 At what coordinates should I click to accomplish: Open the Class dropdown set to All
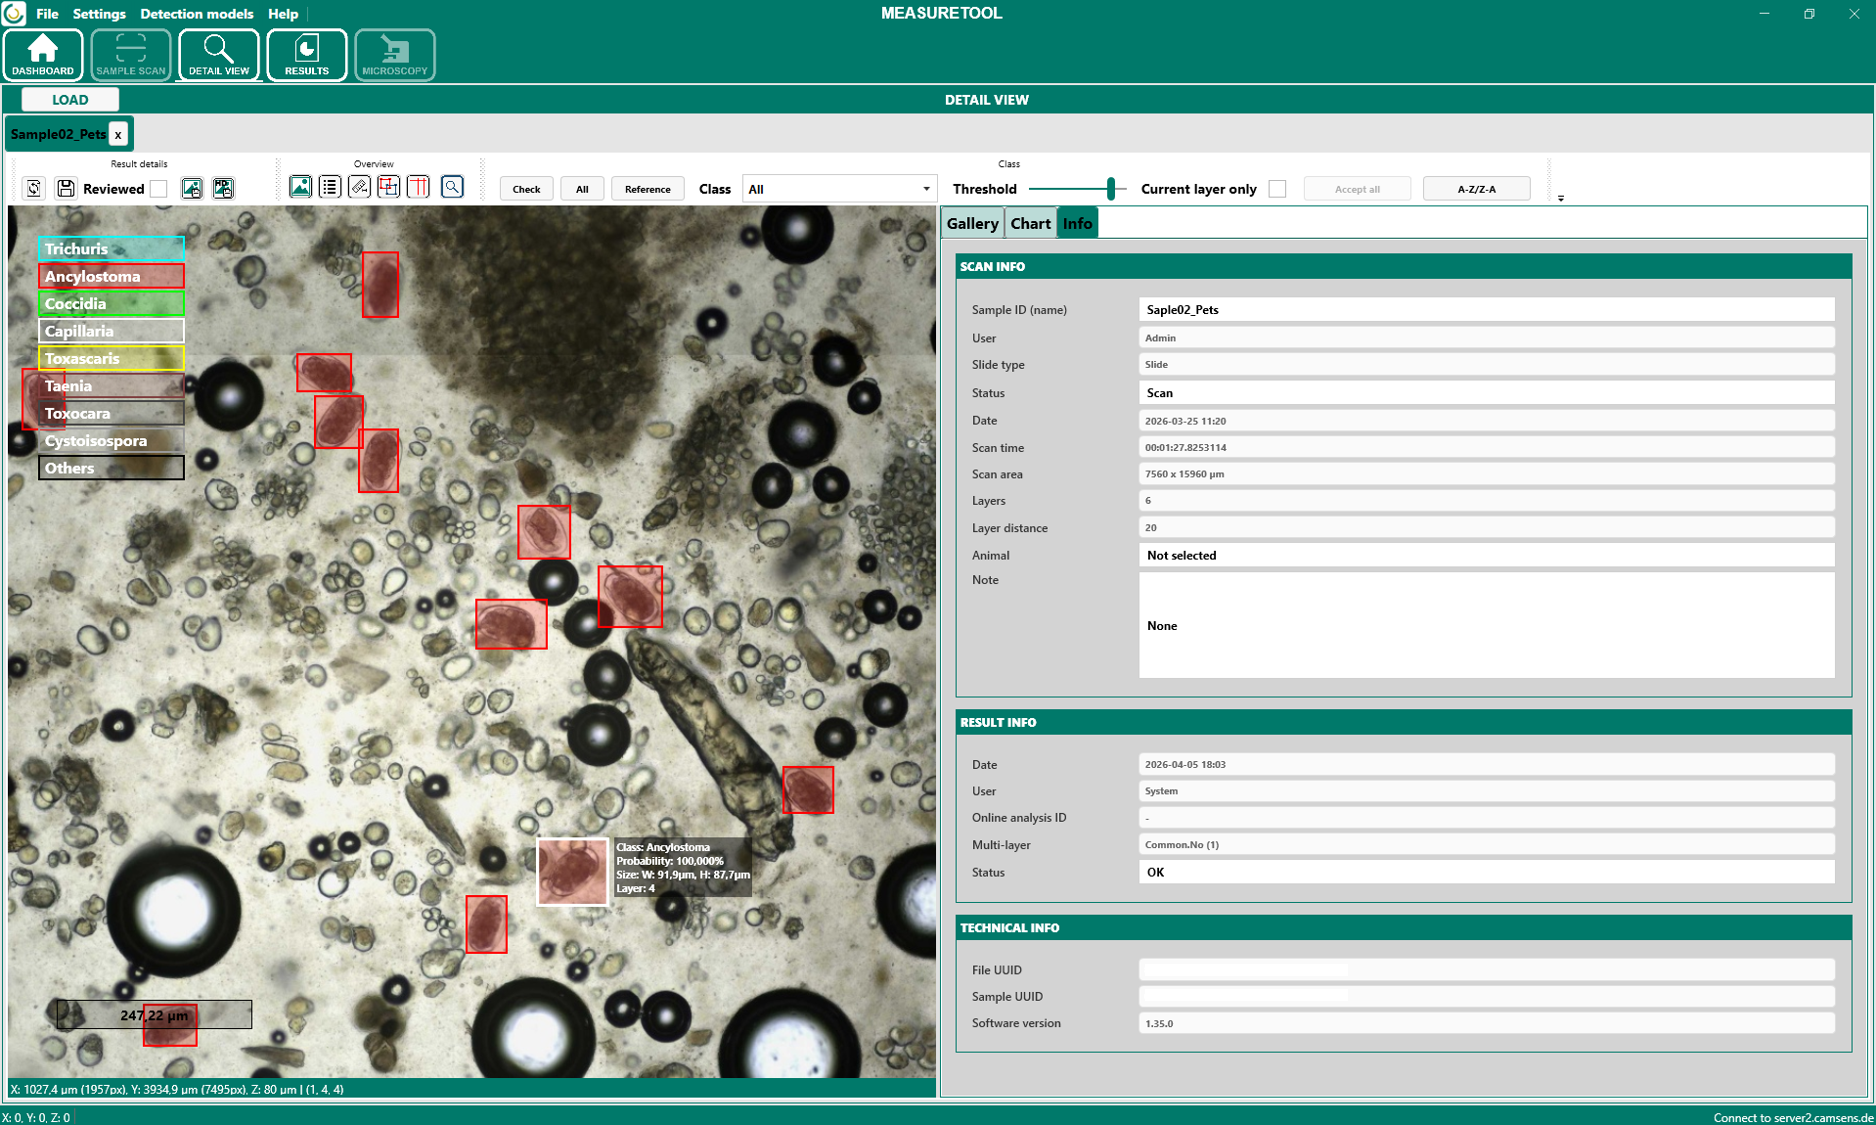click(838, 189)
